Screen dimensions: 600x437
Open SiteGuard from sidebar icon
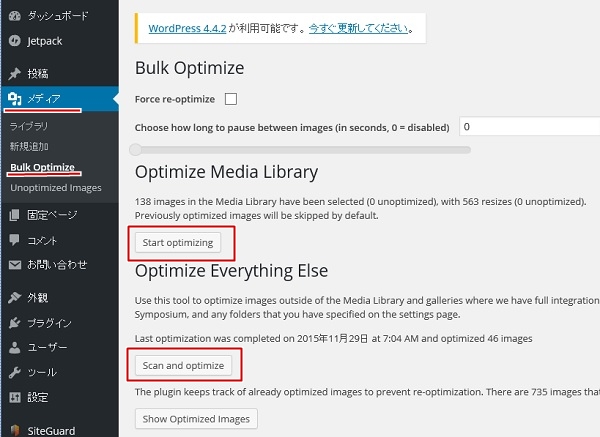pos(15,430)
